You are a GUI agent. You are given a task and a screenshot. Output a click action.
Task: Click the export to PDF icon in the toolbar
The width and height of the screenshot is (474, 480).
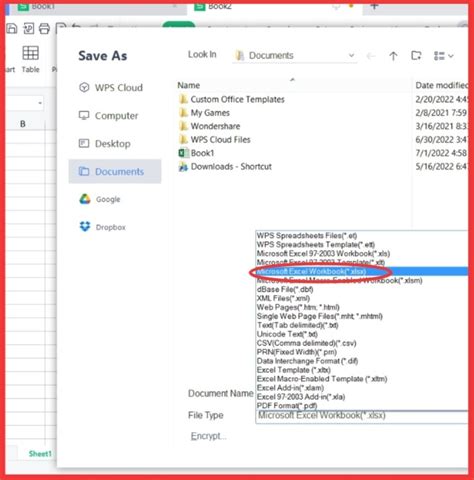tap(28, 28)
